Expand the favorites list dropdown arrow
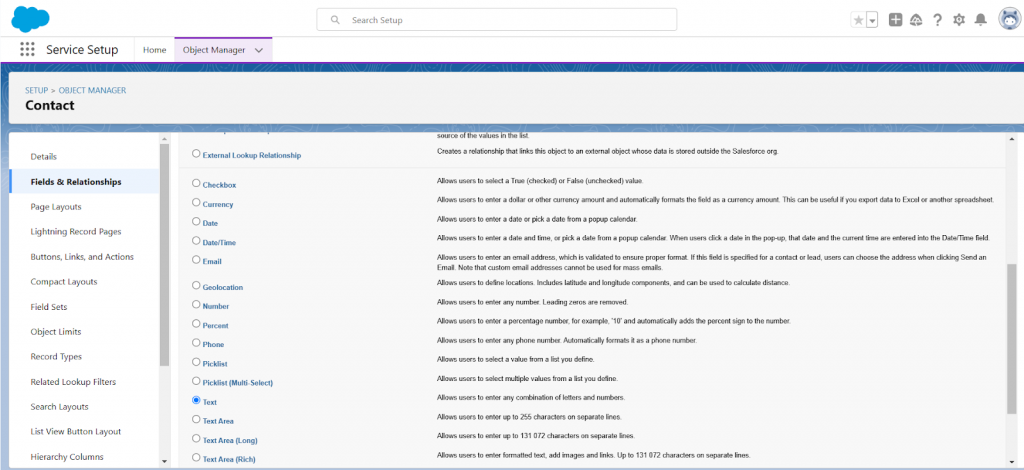This screenshot has width=1024, height=470. pos(872,20)
